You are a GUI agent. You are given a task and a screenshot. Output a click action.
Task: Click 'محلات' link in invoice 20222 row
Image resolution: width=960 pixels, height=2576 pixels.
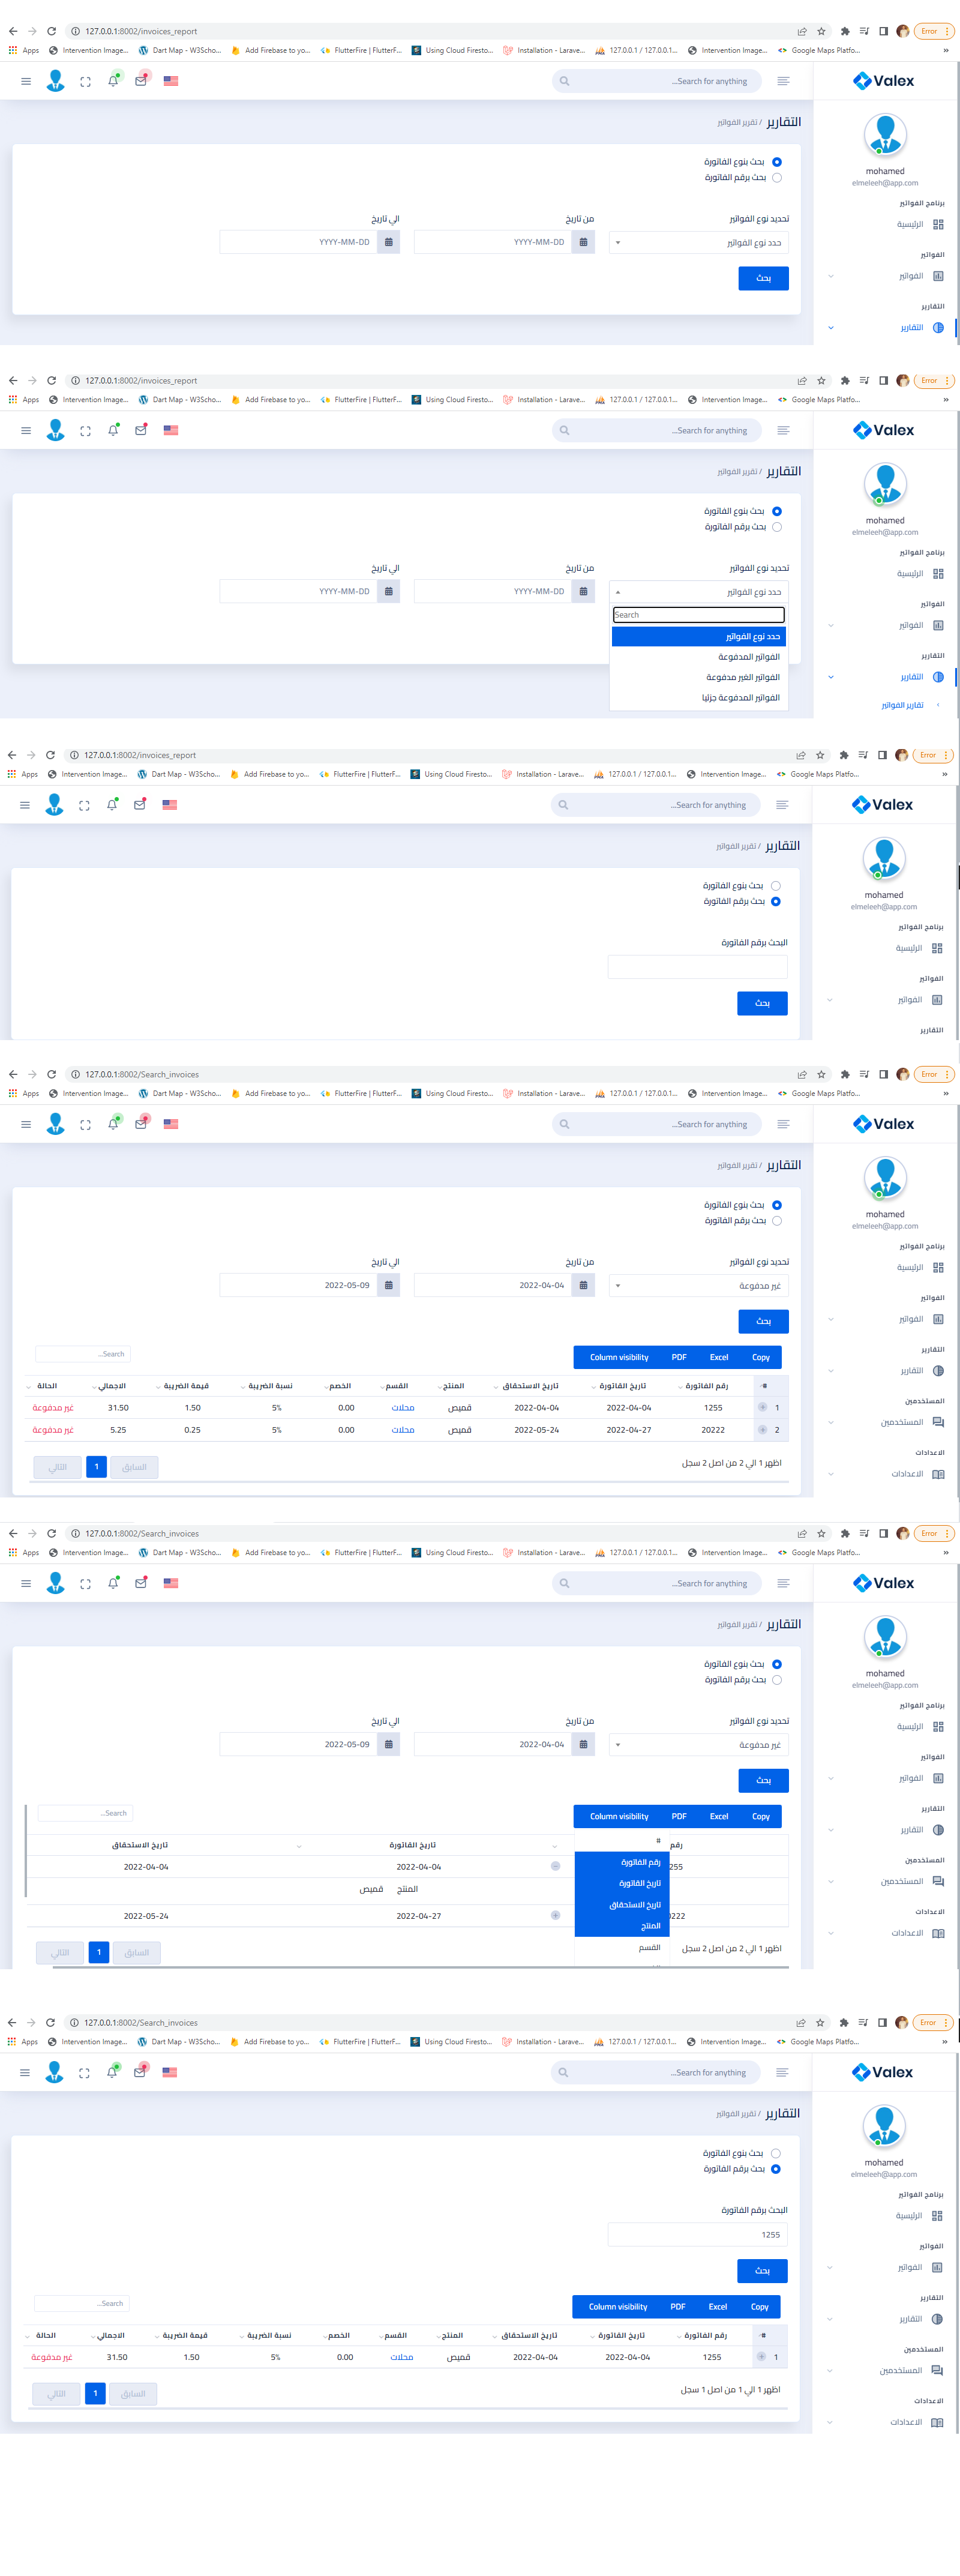[x=403, y=1430]
